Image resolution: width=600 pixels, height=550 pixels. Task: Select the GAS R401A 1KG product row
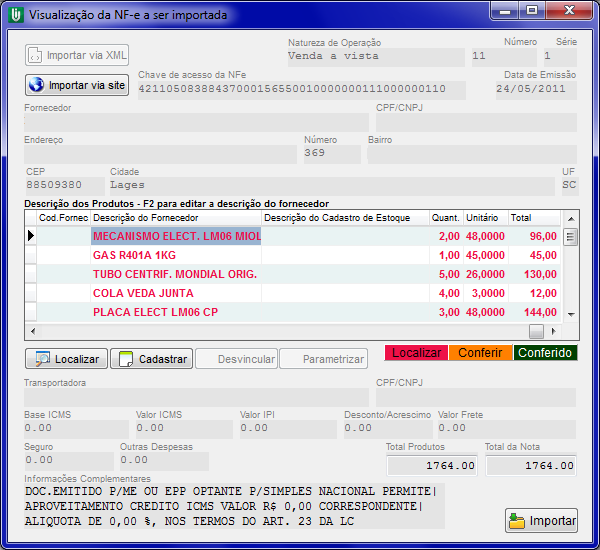pyautogui.click(x=175, y=255)
